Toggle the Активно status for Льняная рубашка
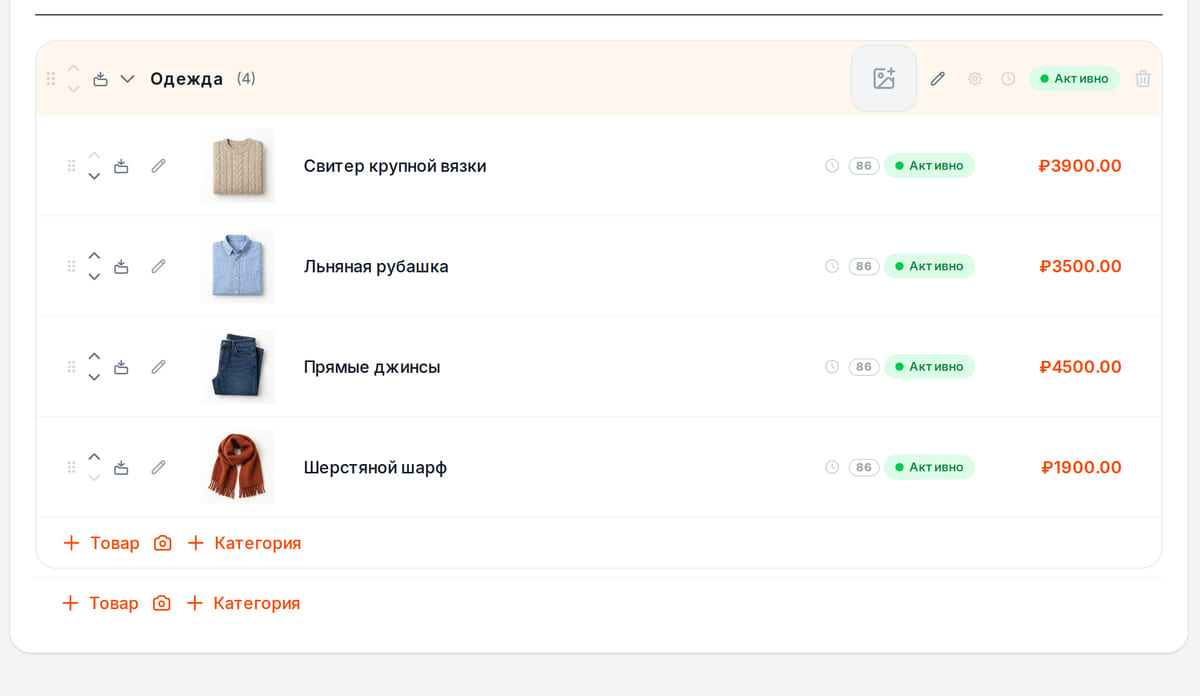The image size is (1200, 696). (x=929, y=266)
